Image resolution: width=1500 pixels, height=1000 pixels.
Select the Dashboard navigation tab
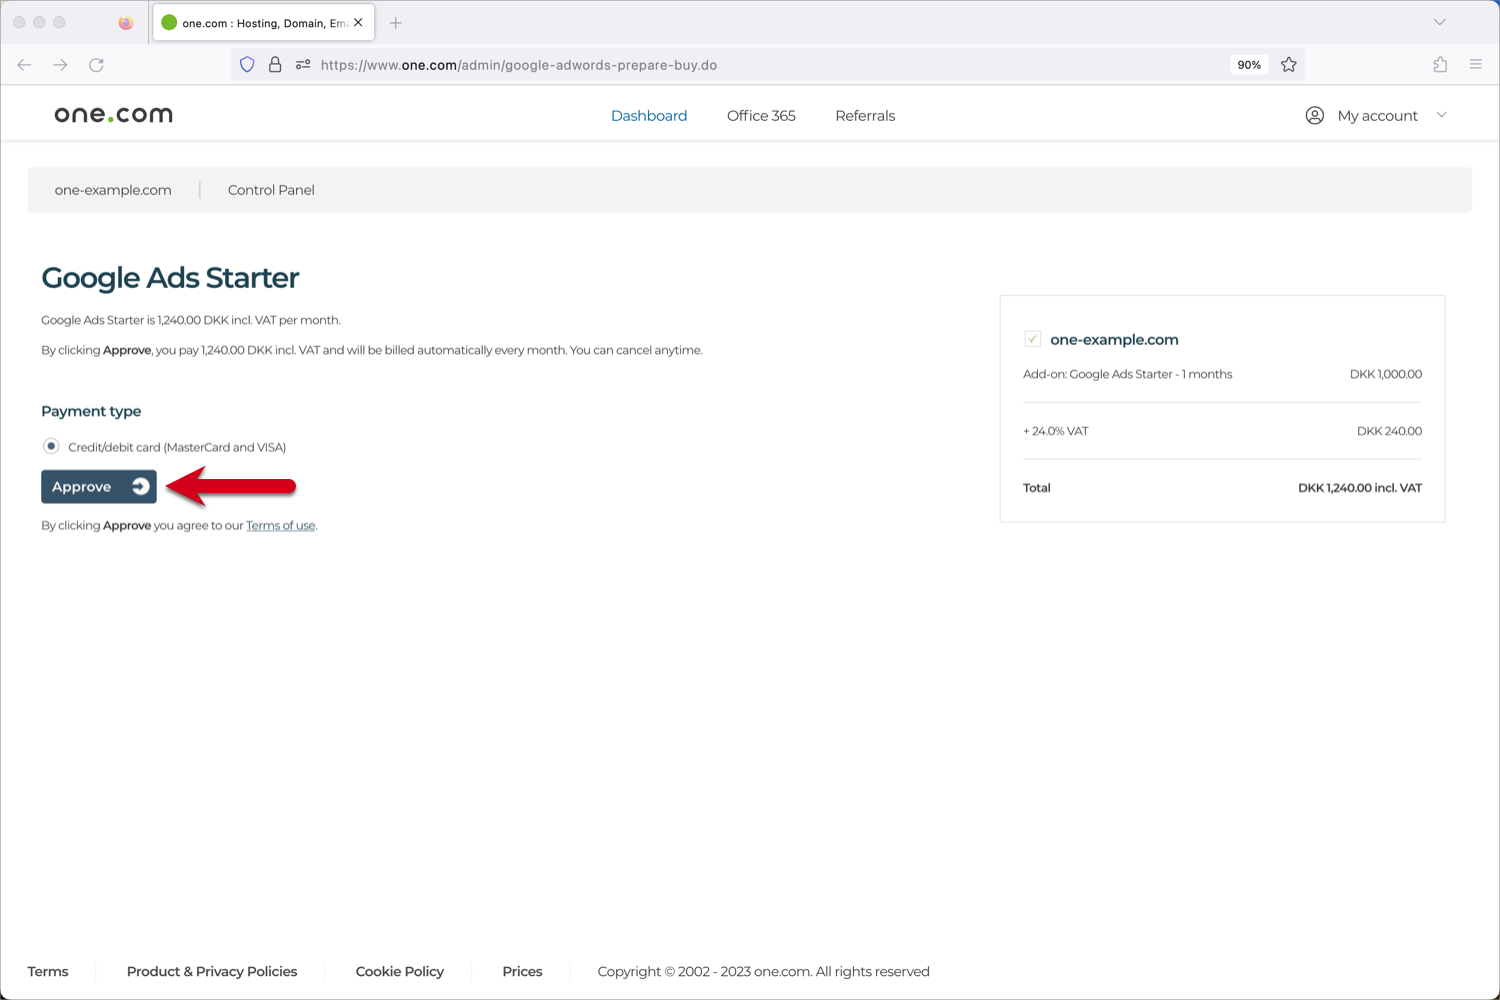pos(648,115)
